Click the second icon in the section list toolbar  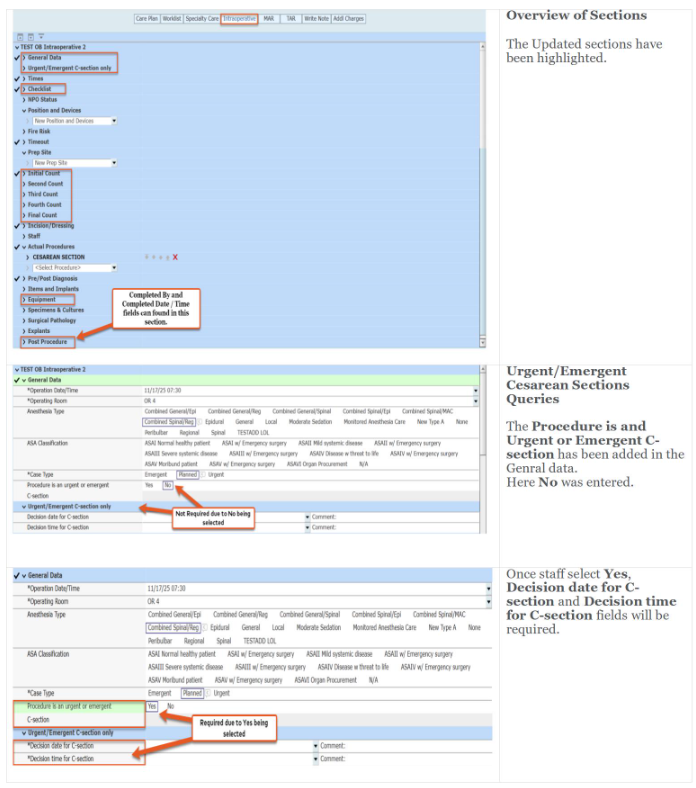[x=30, y=37]
